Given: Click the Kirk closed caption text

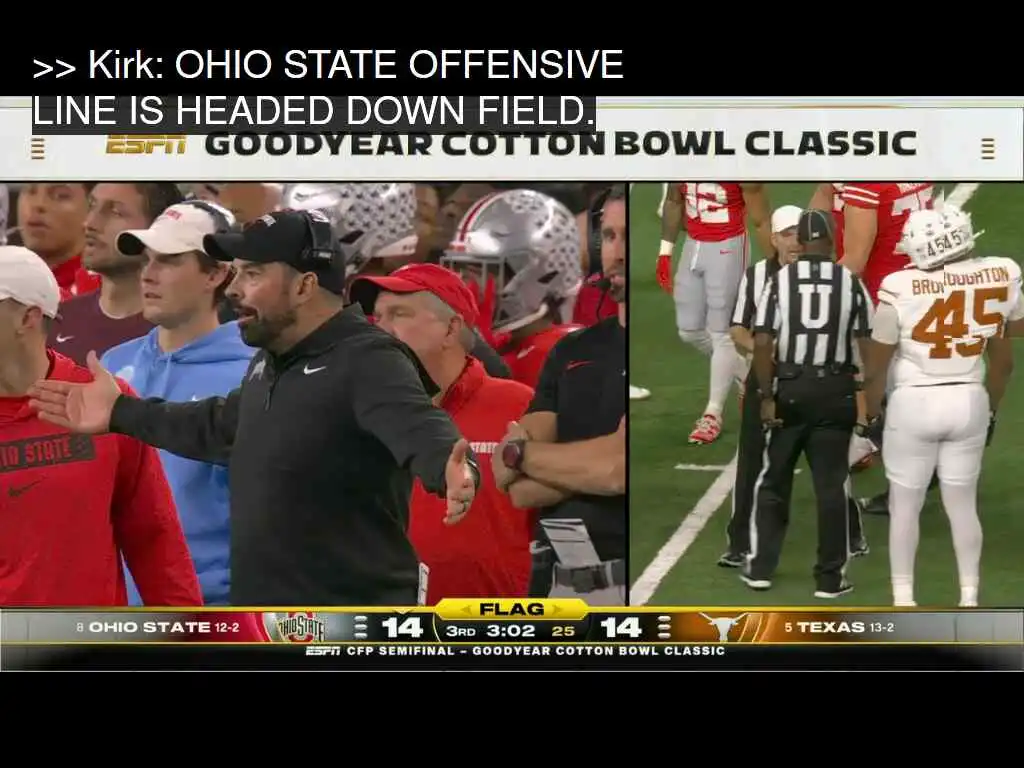Looking at the screenshot, I should 328,87.
